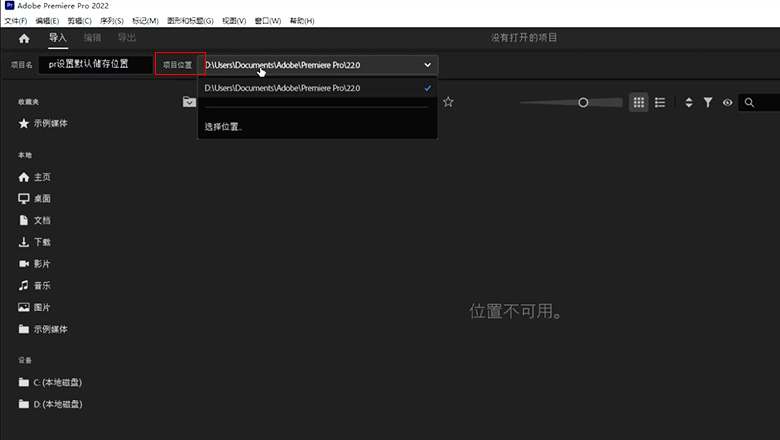The image size is (780, 440).
Task: Open the 窗口(W) menu
Action: [268, 21]
